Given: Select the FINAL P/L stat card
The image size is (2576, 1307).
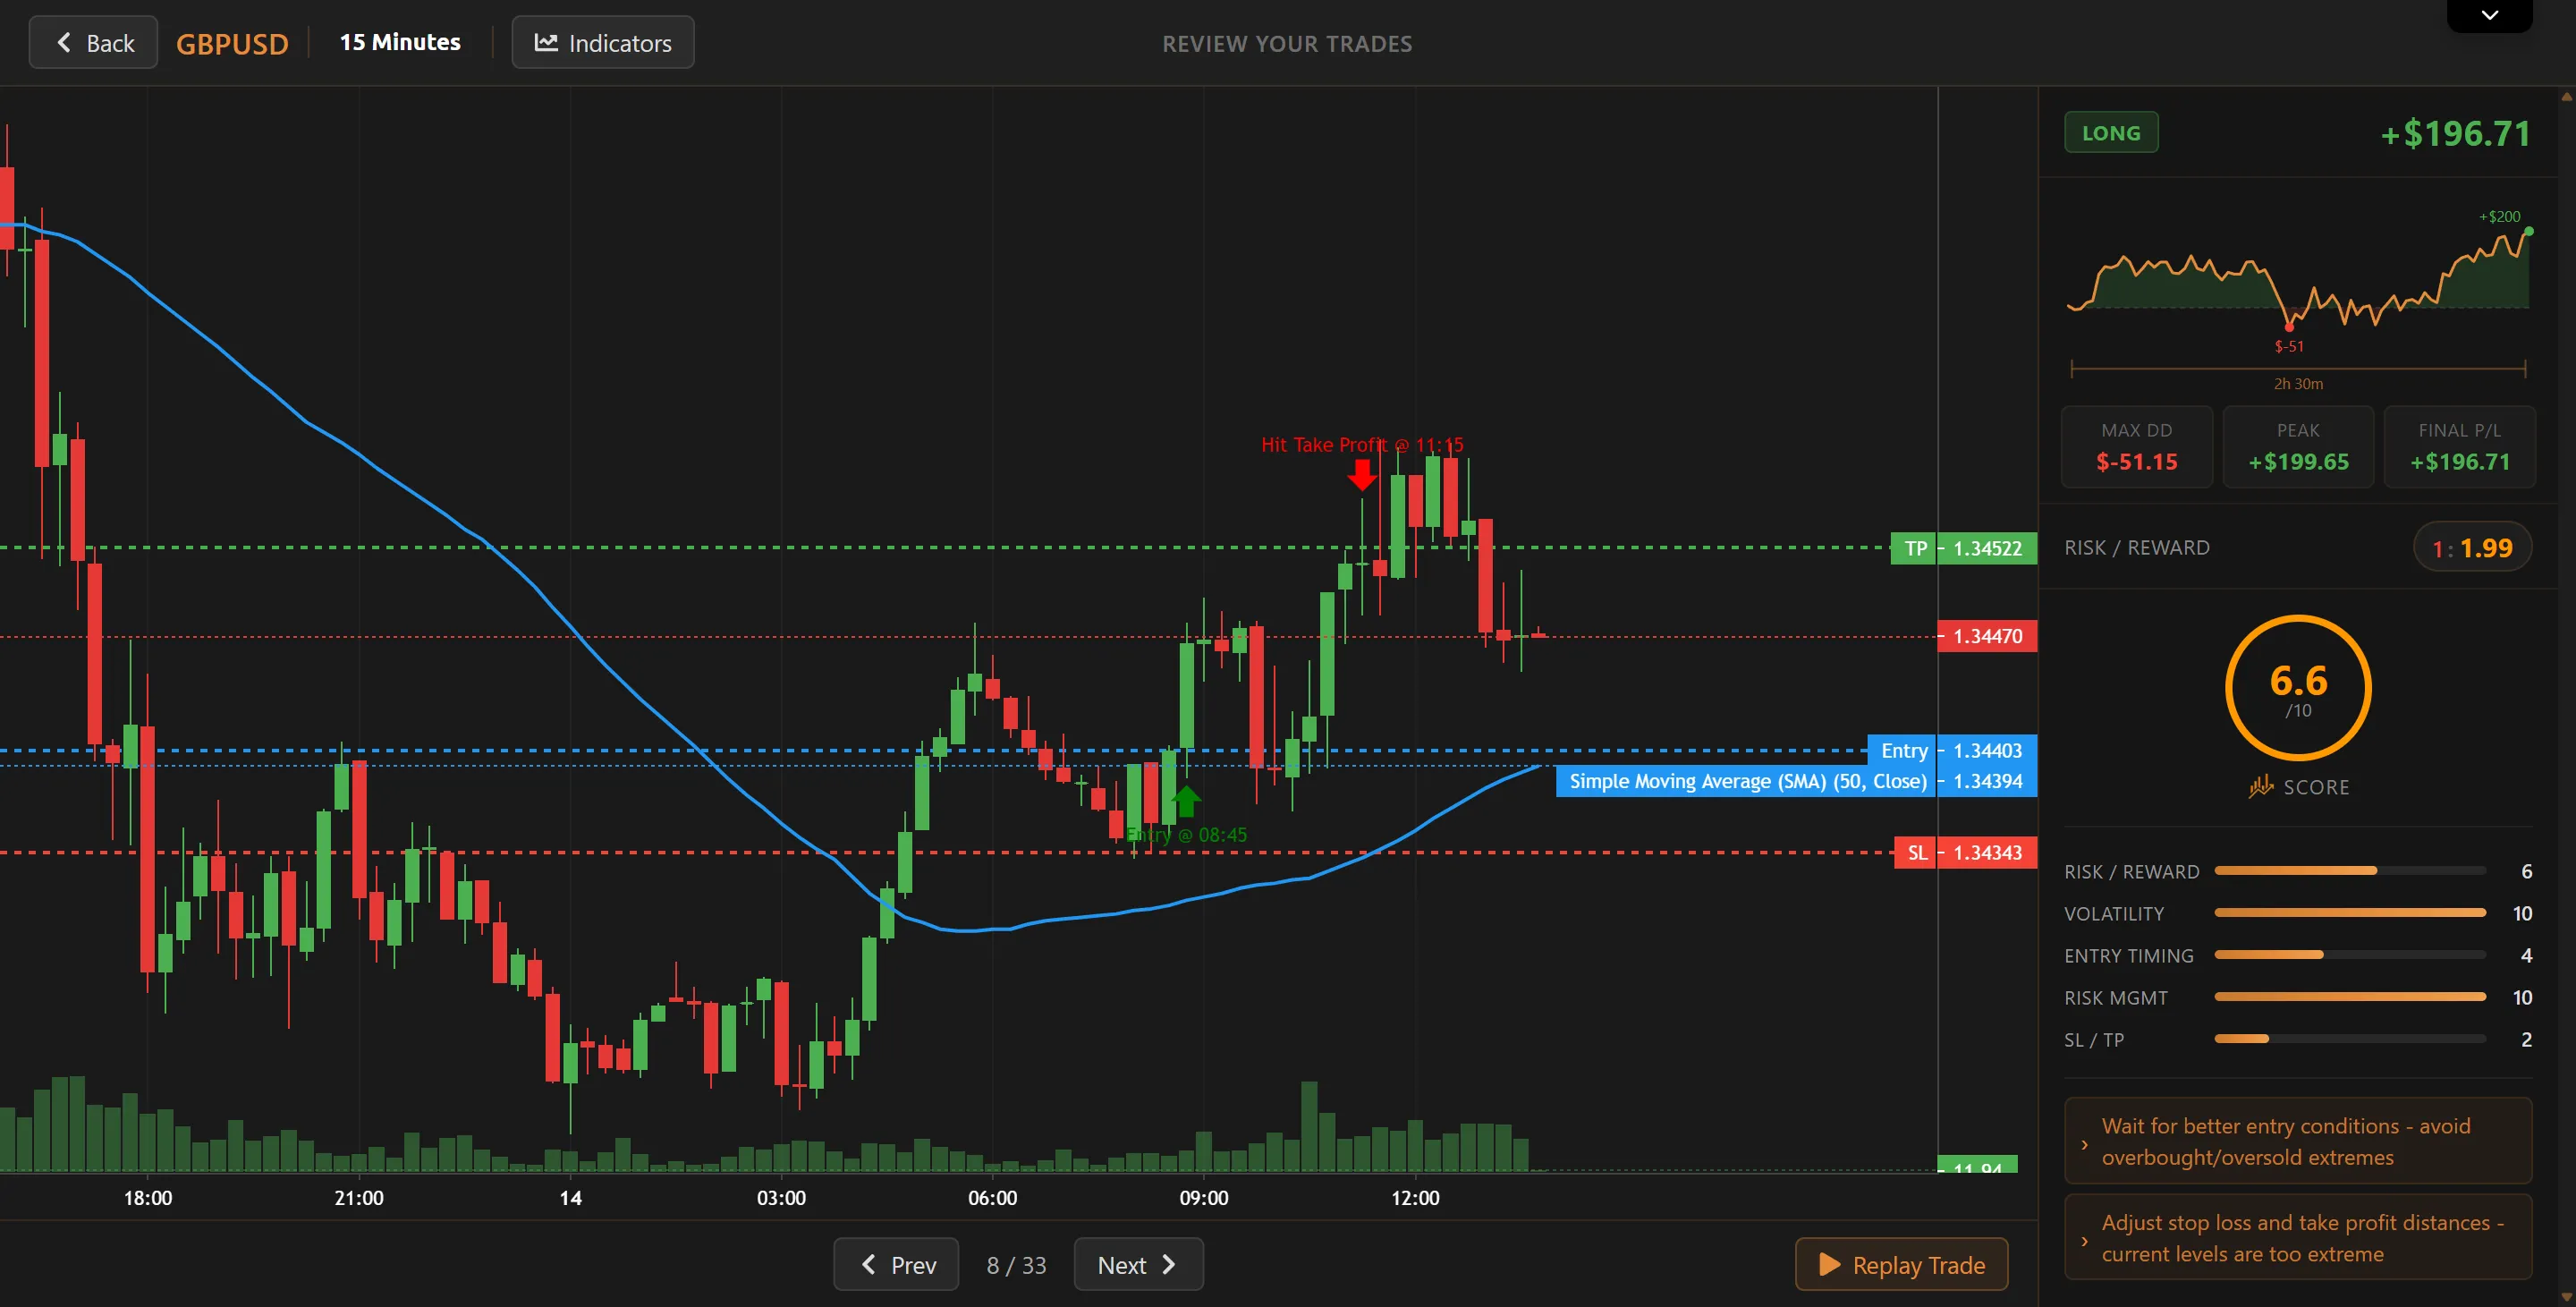Looking at the screenshot, I should [x=2459, y=447].
